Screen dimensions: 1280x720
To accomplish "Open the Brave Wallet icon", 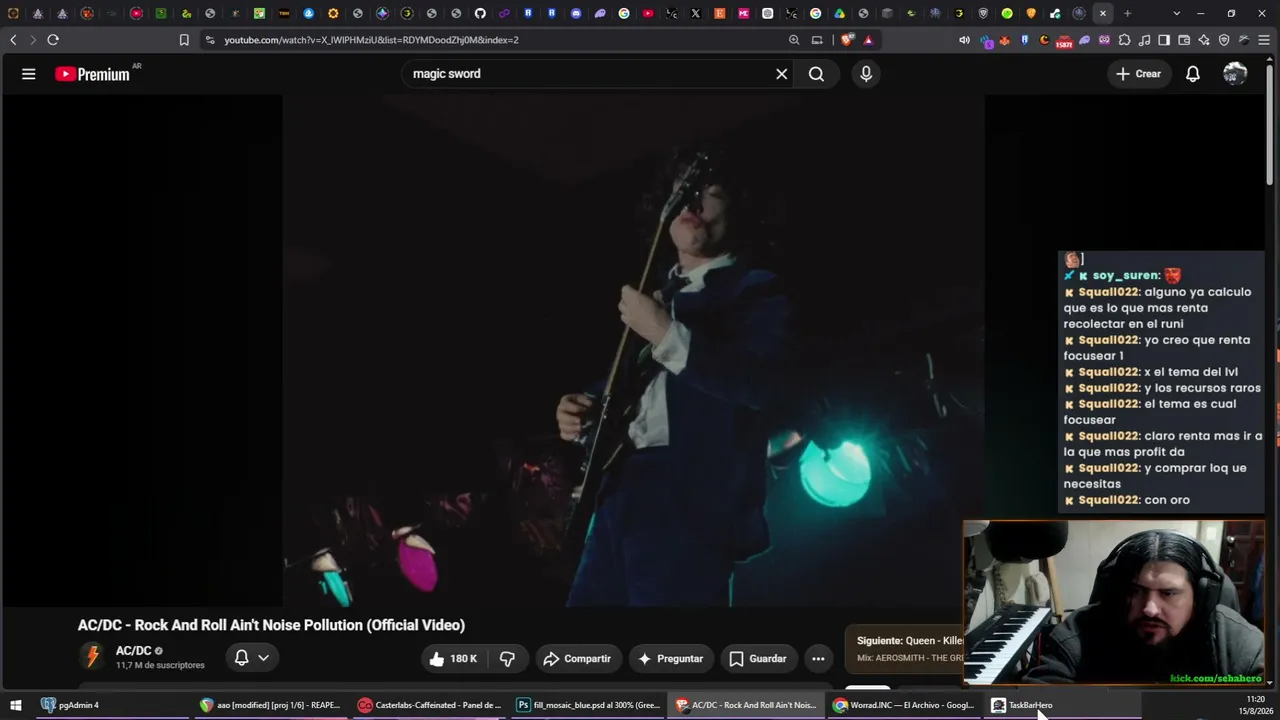I will point(1184,40).
